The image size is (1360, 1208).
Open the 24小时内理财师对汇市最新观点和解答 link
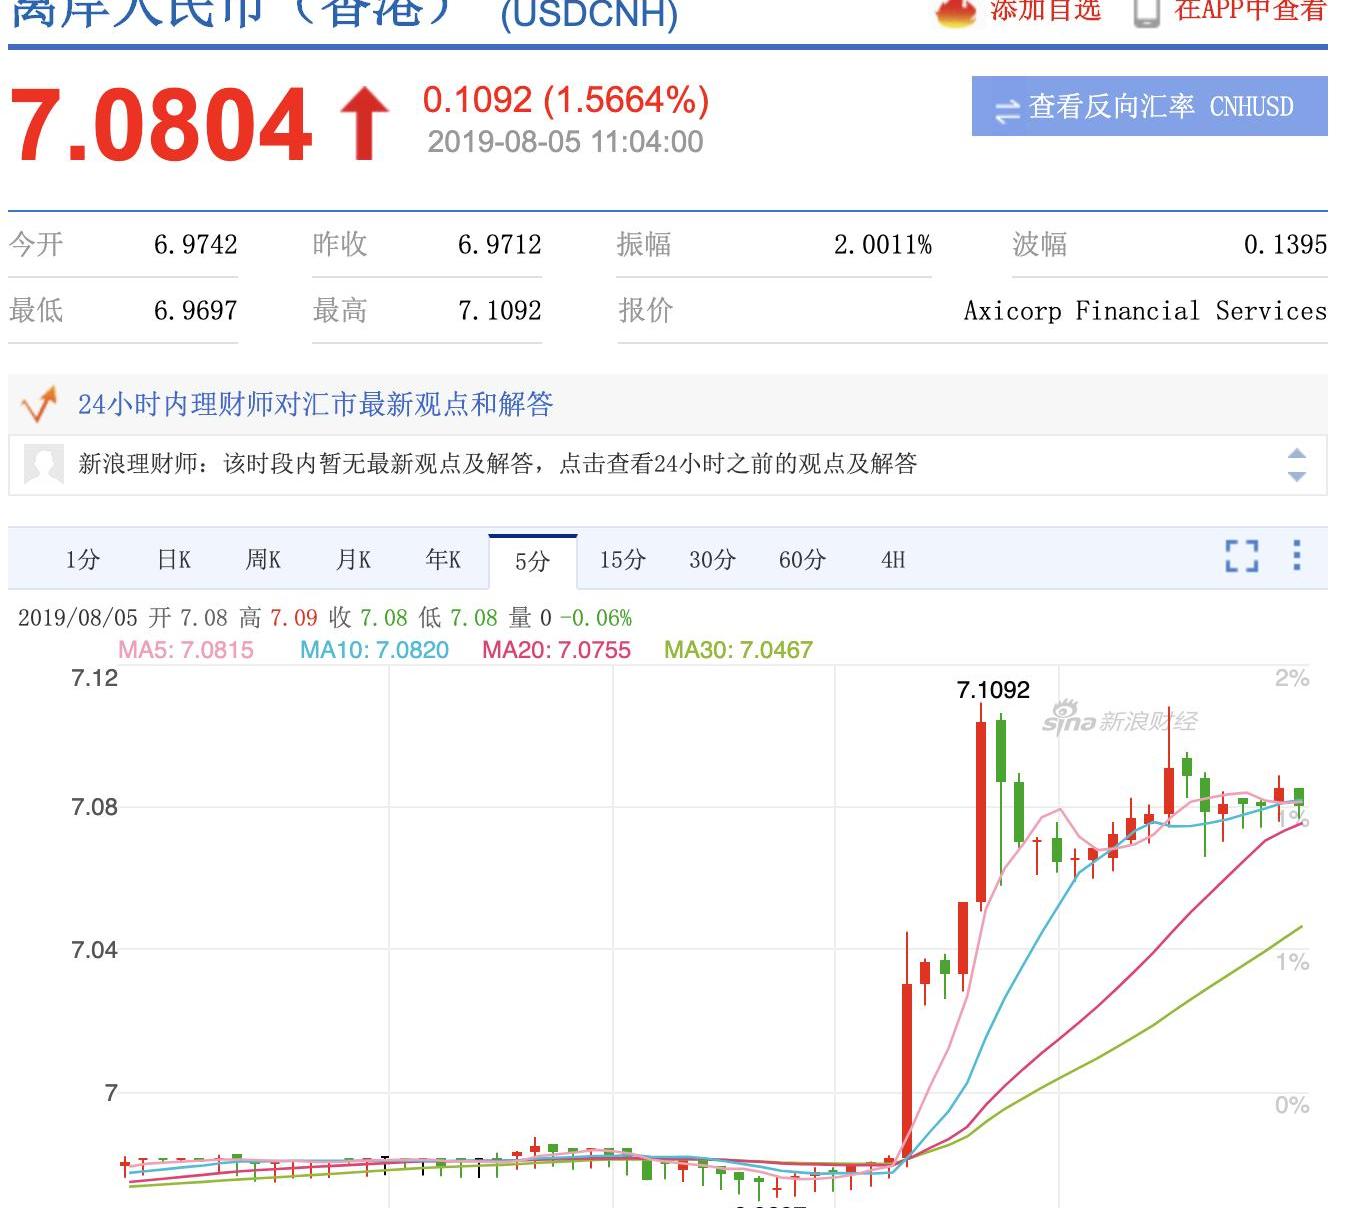(x=315, y=404)
